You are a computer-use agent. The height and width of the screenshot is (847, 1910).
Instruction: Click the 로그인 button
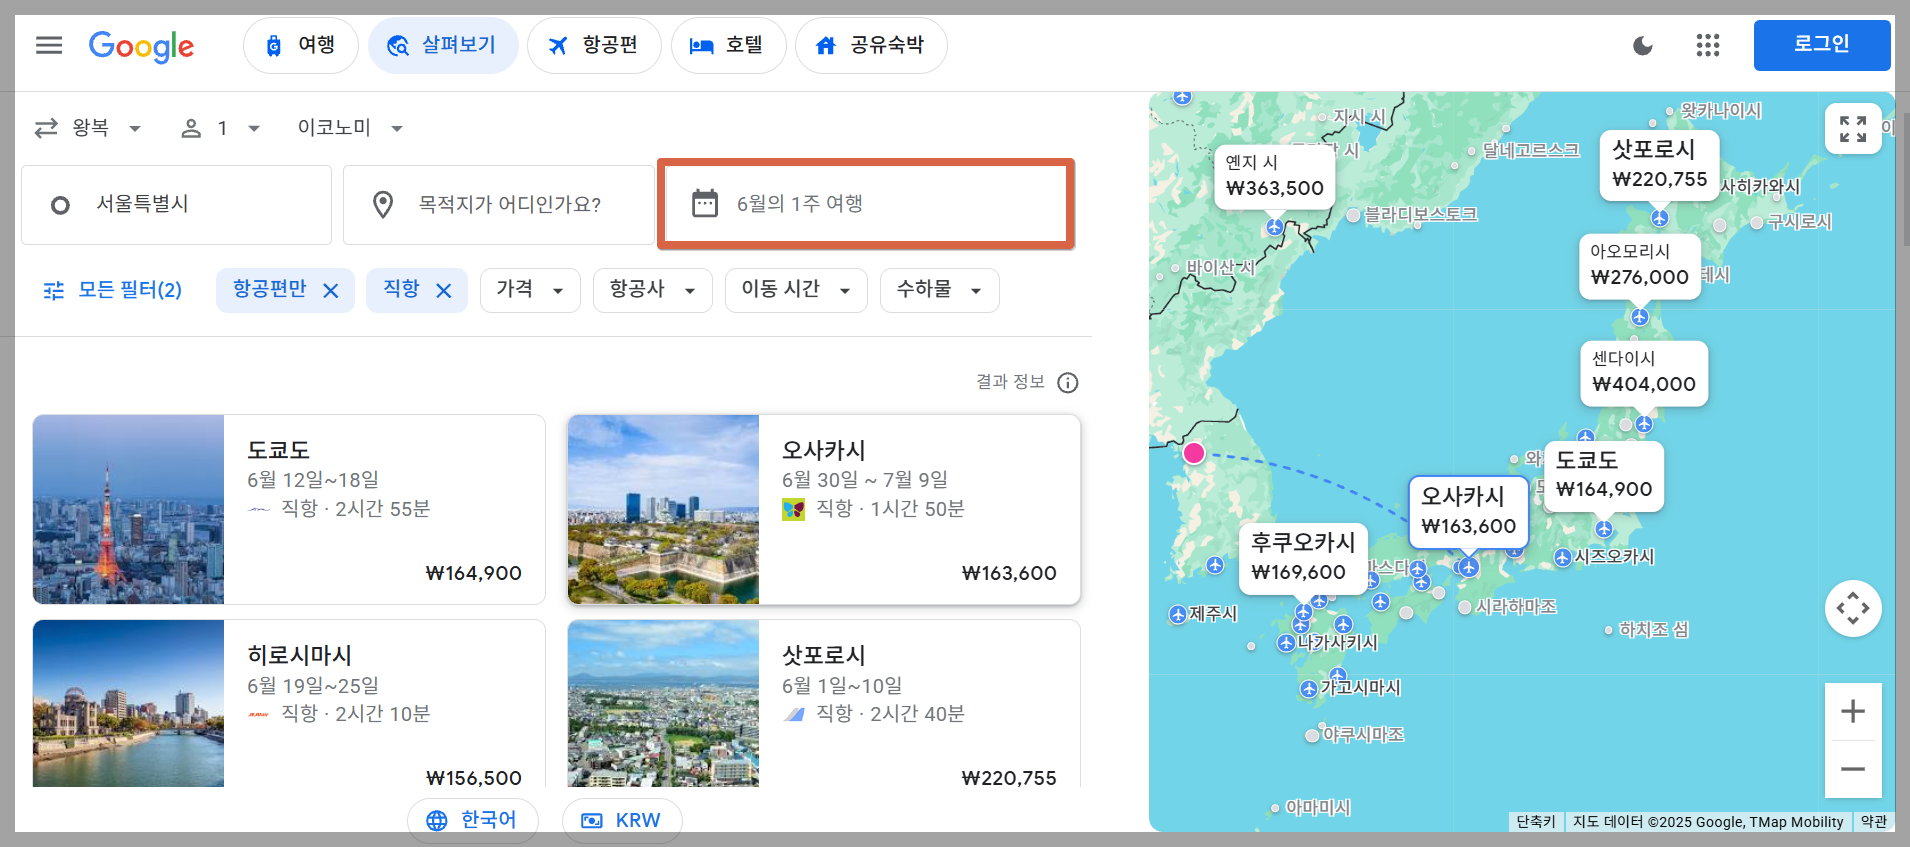[x=1821, y=45]
